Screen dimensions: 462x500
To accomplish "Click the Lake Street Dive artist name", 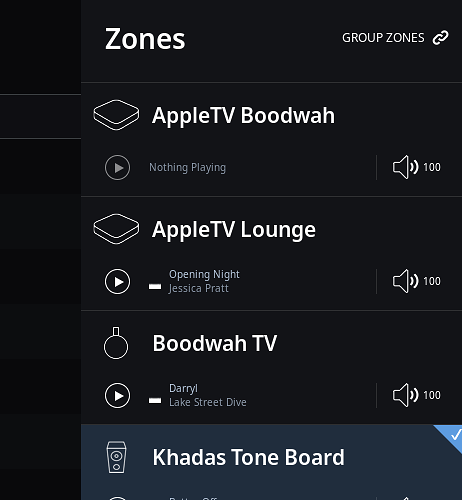I will click(208, 402).
